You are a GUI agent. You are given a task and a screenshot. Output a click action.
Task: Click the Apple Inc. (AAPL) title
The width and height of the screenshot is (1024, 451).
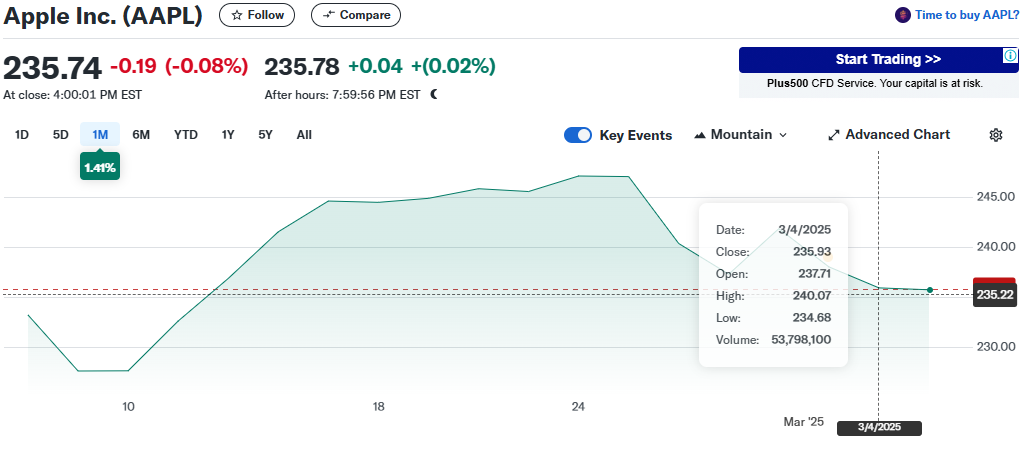pyautogui.click(x=103, y=16)
